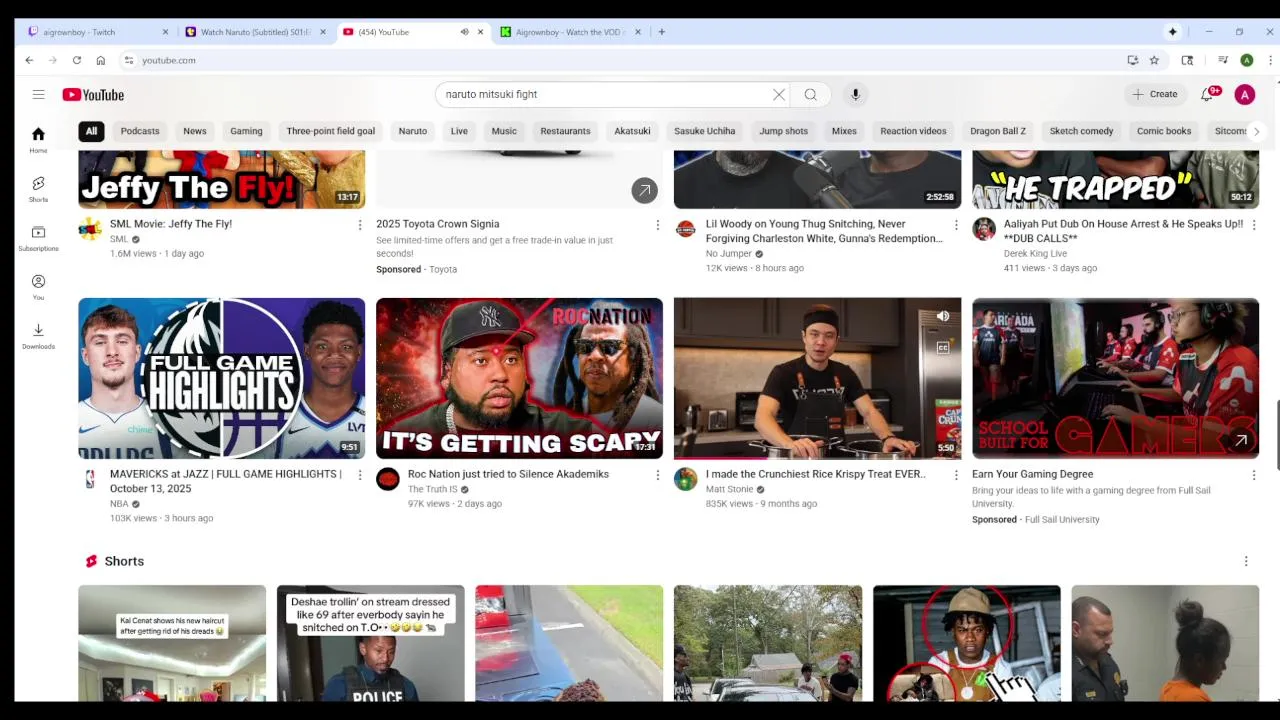Click the YouTube logo
1280x720 pixels.
click(93, 95)
